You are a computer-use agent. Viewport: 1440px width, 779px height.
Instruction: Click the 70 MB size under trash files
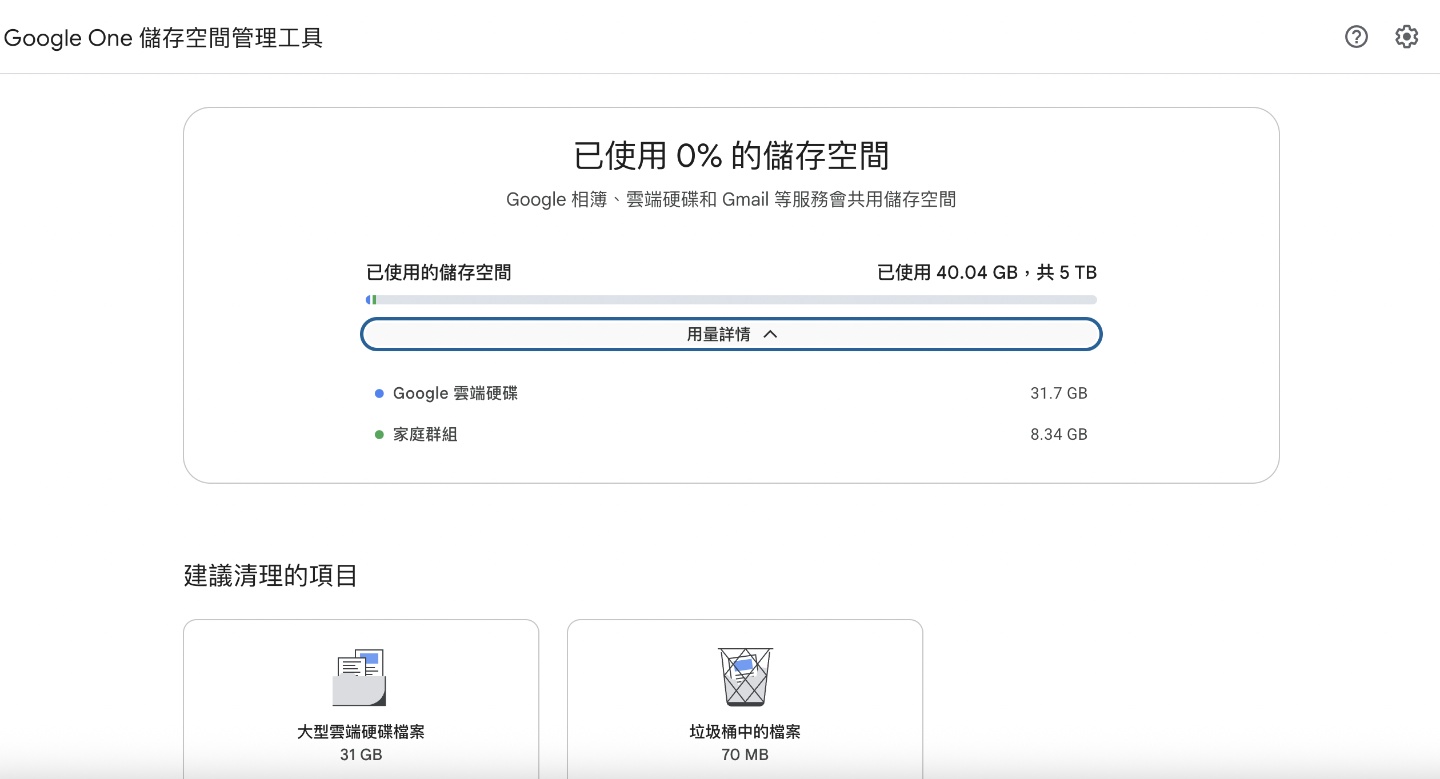click(x=745, y=755)
